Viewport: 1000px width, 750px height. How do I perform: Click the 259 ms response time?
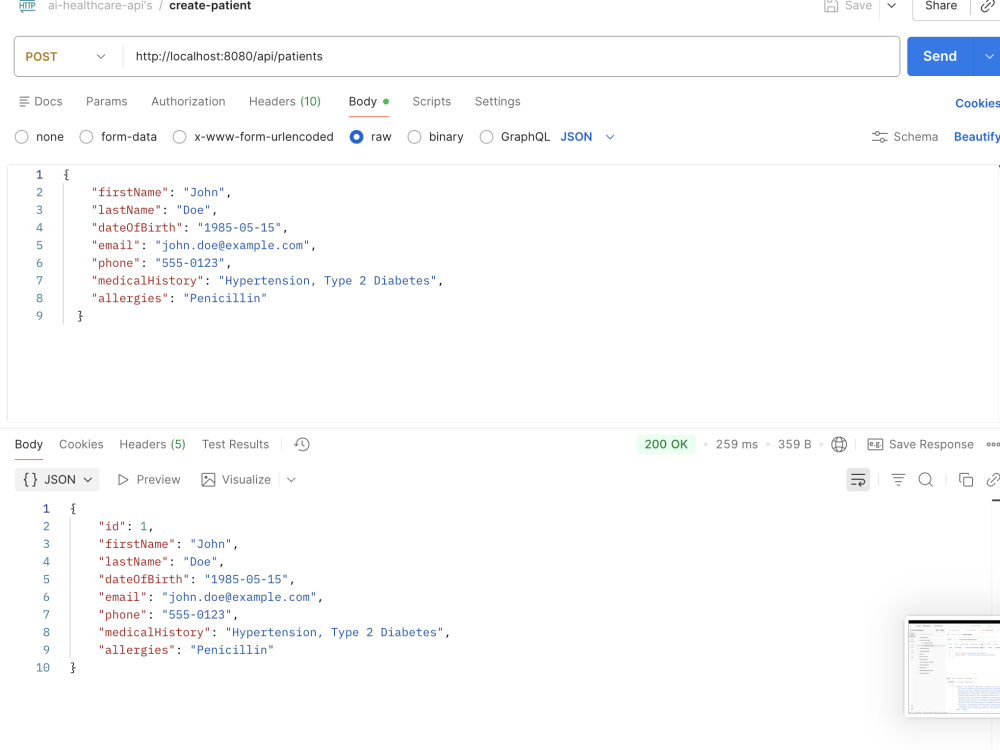(x=737, y=445)
